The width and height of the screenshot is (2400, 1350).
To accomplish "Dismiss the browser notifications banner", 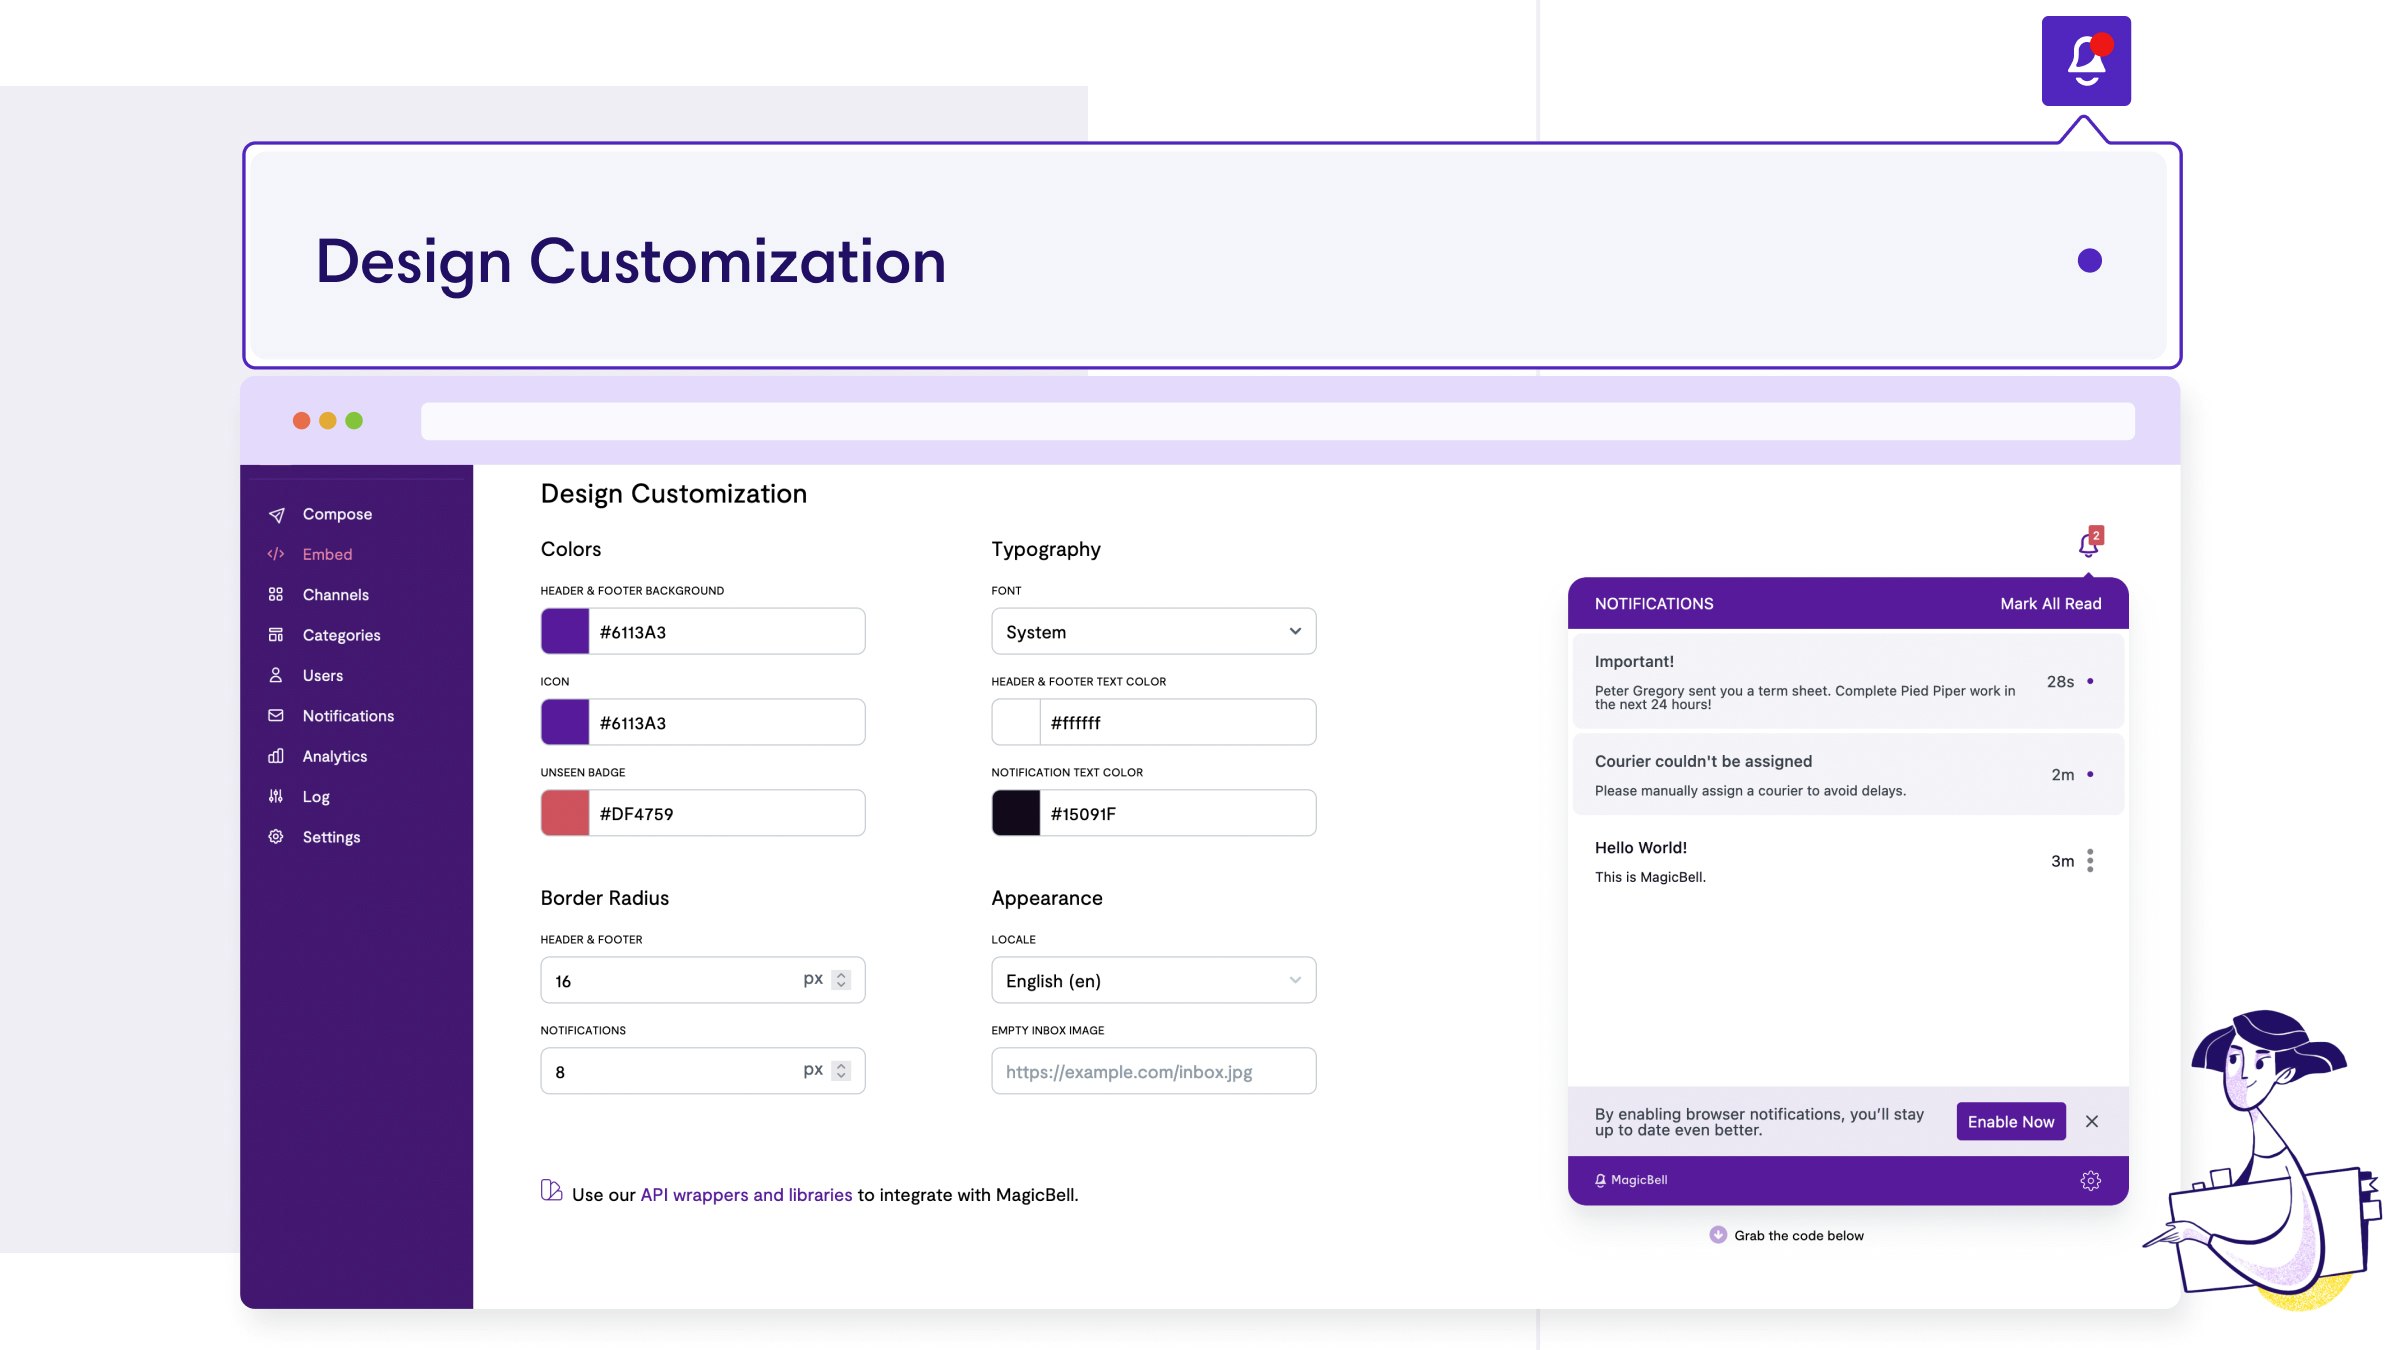I will tap(2092, 1122).
